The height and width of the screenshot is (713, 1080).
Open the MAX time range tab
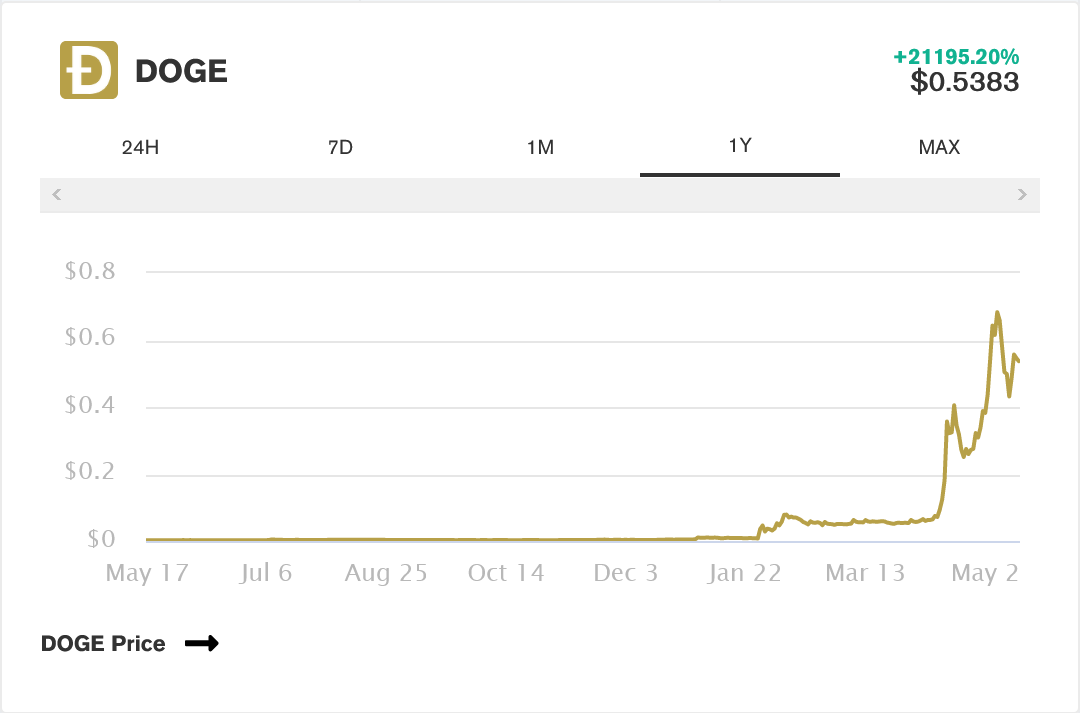939,148
